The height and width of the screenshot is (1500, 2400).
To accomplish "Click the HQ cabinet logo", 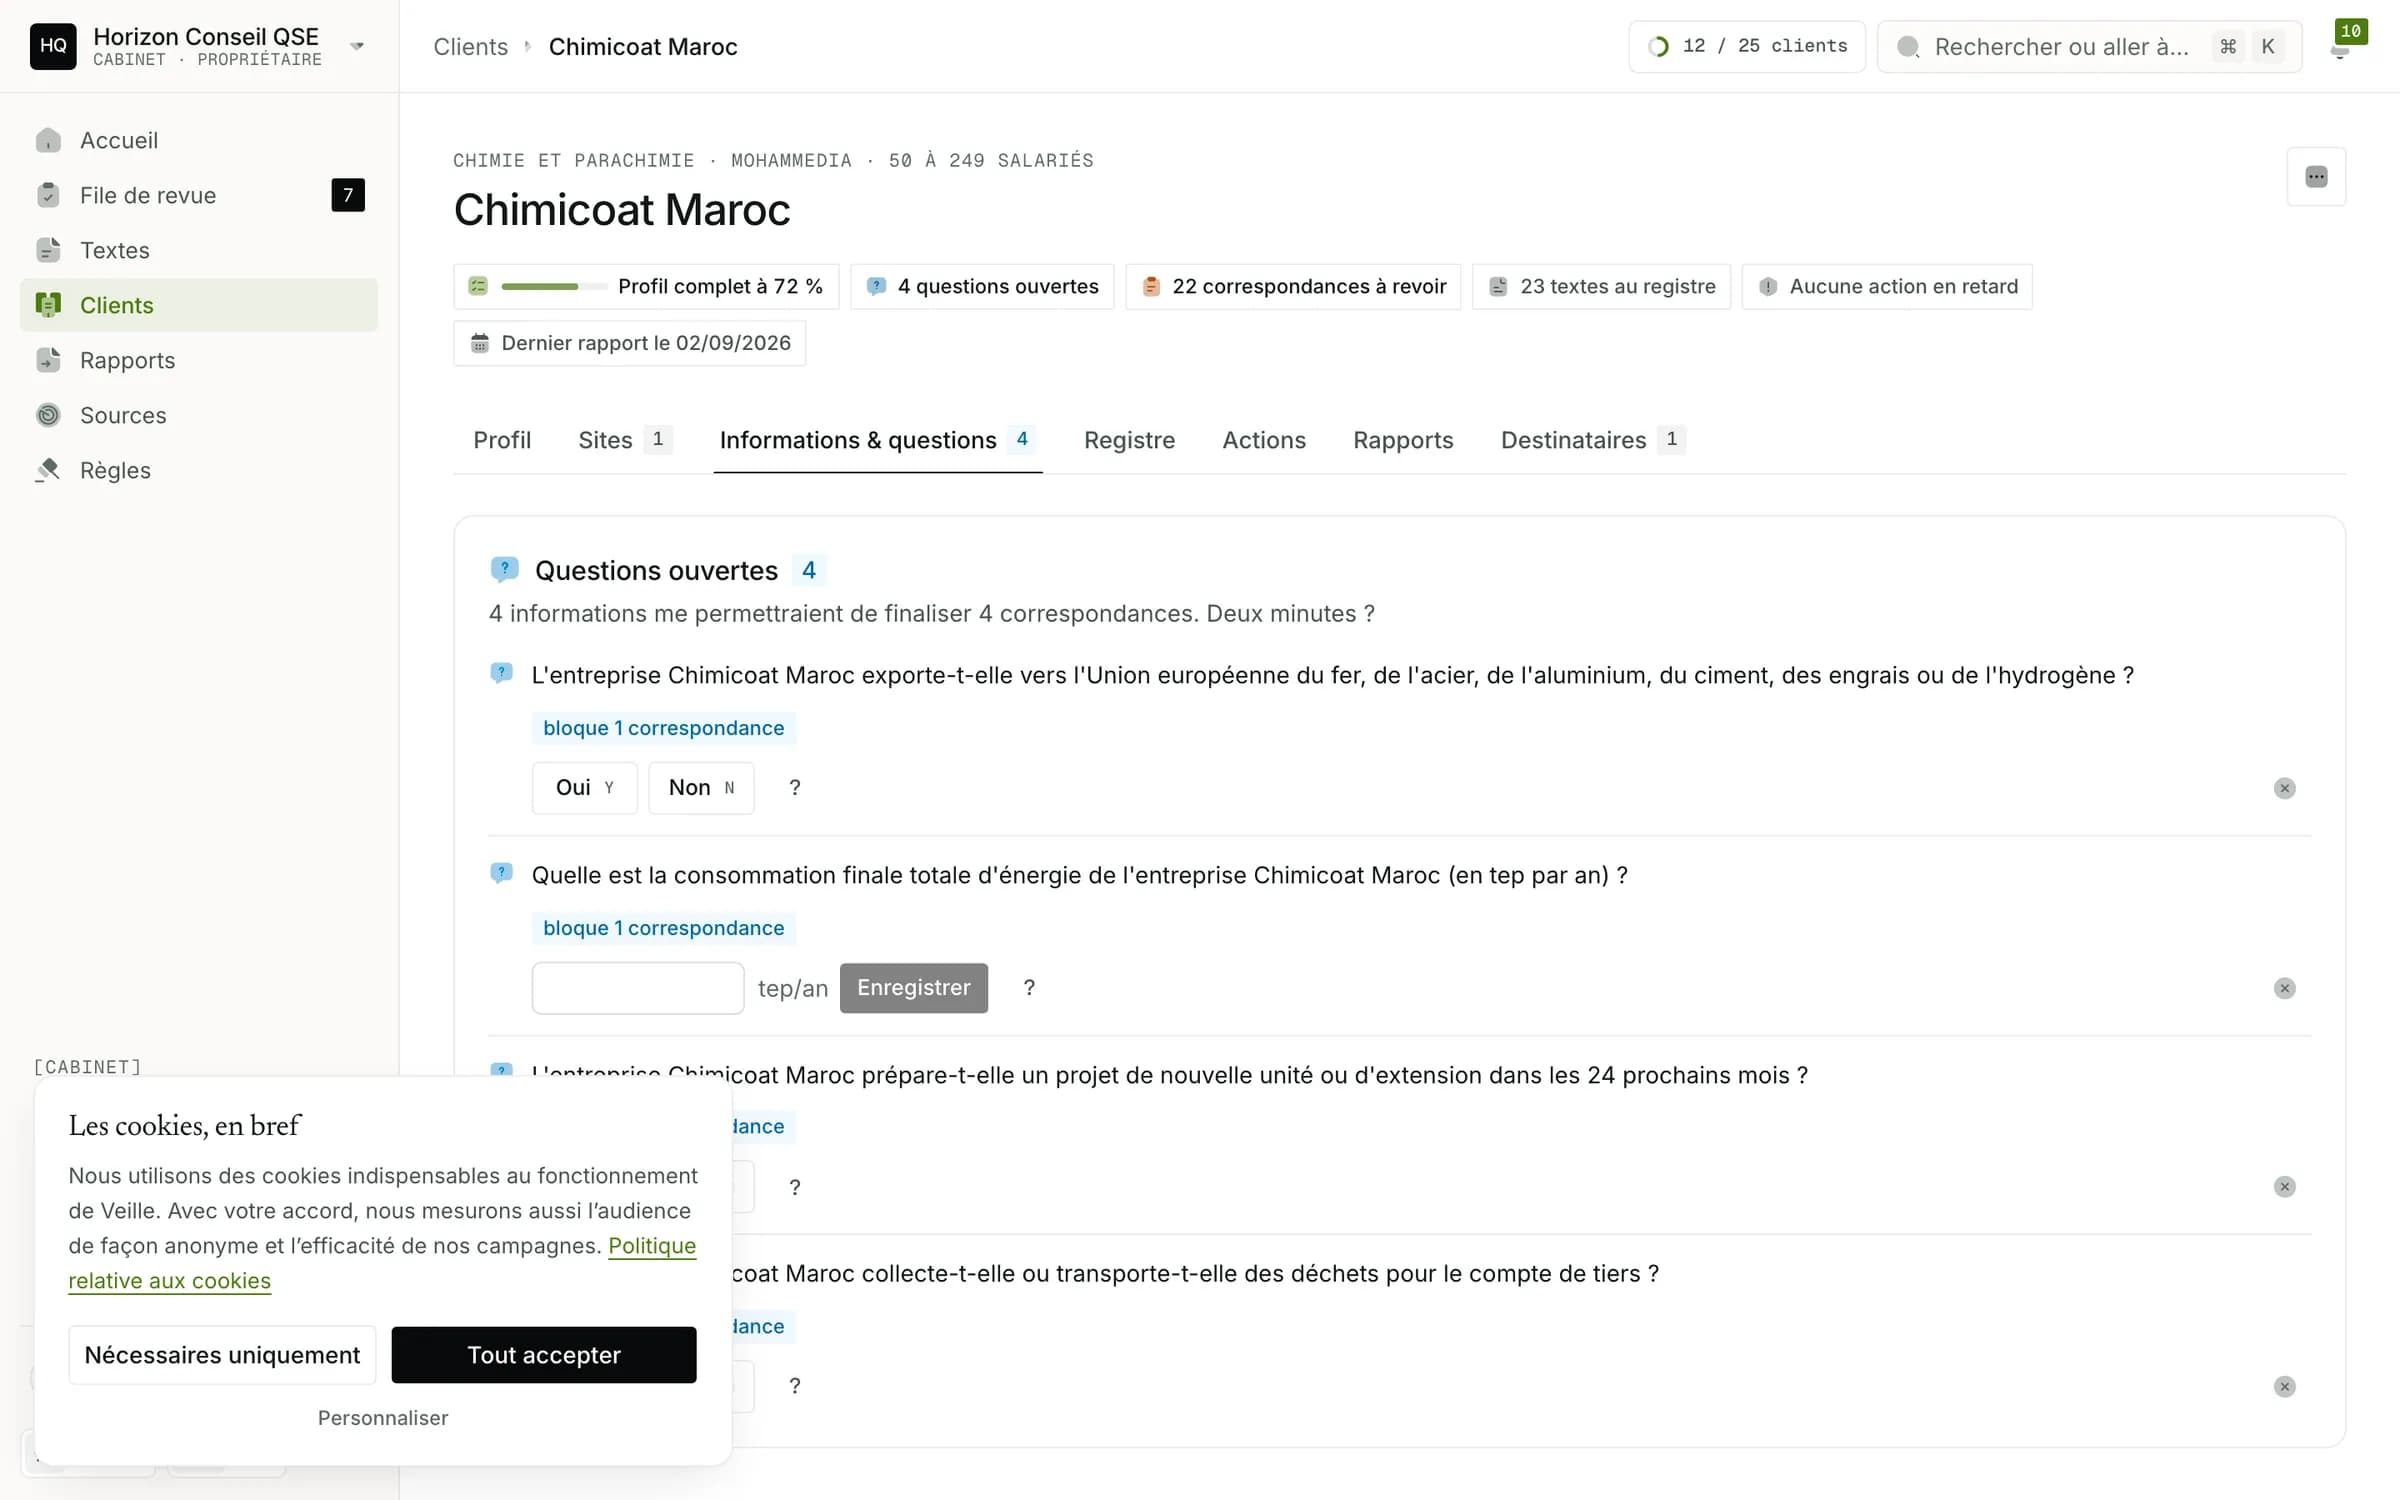I will (x=53, y=46).
